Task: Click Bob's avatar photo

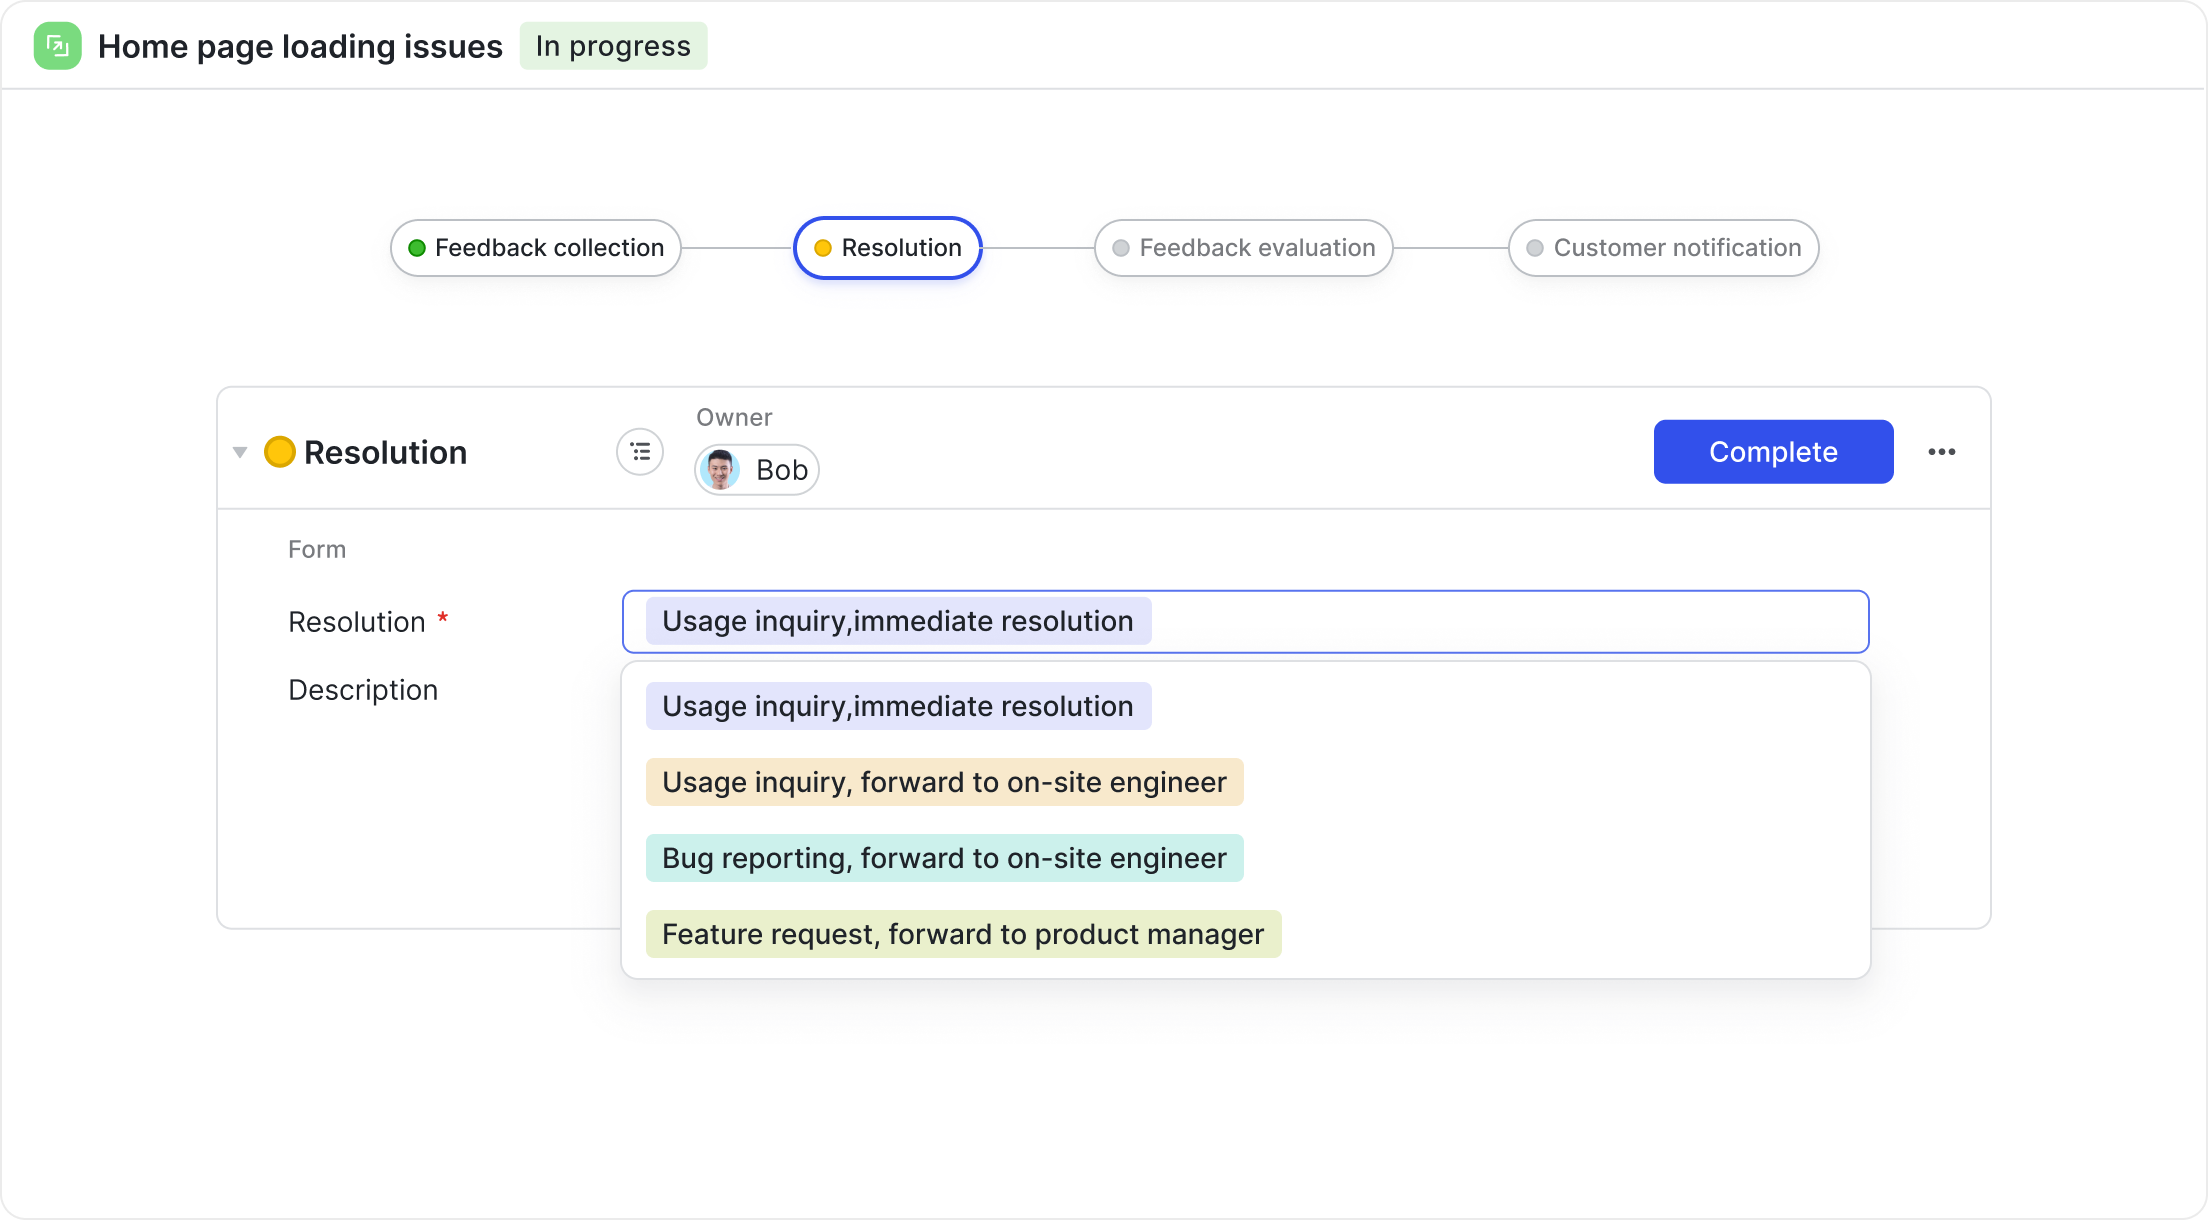Action: click(720, 469)
